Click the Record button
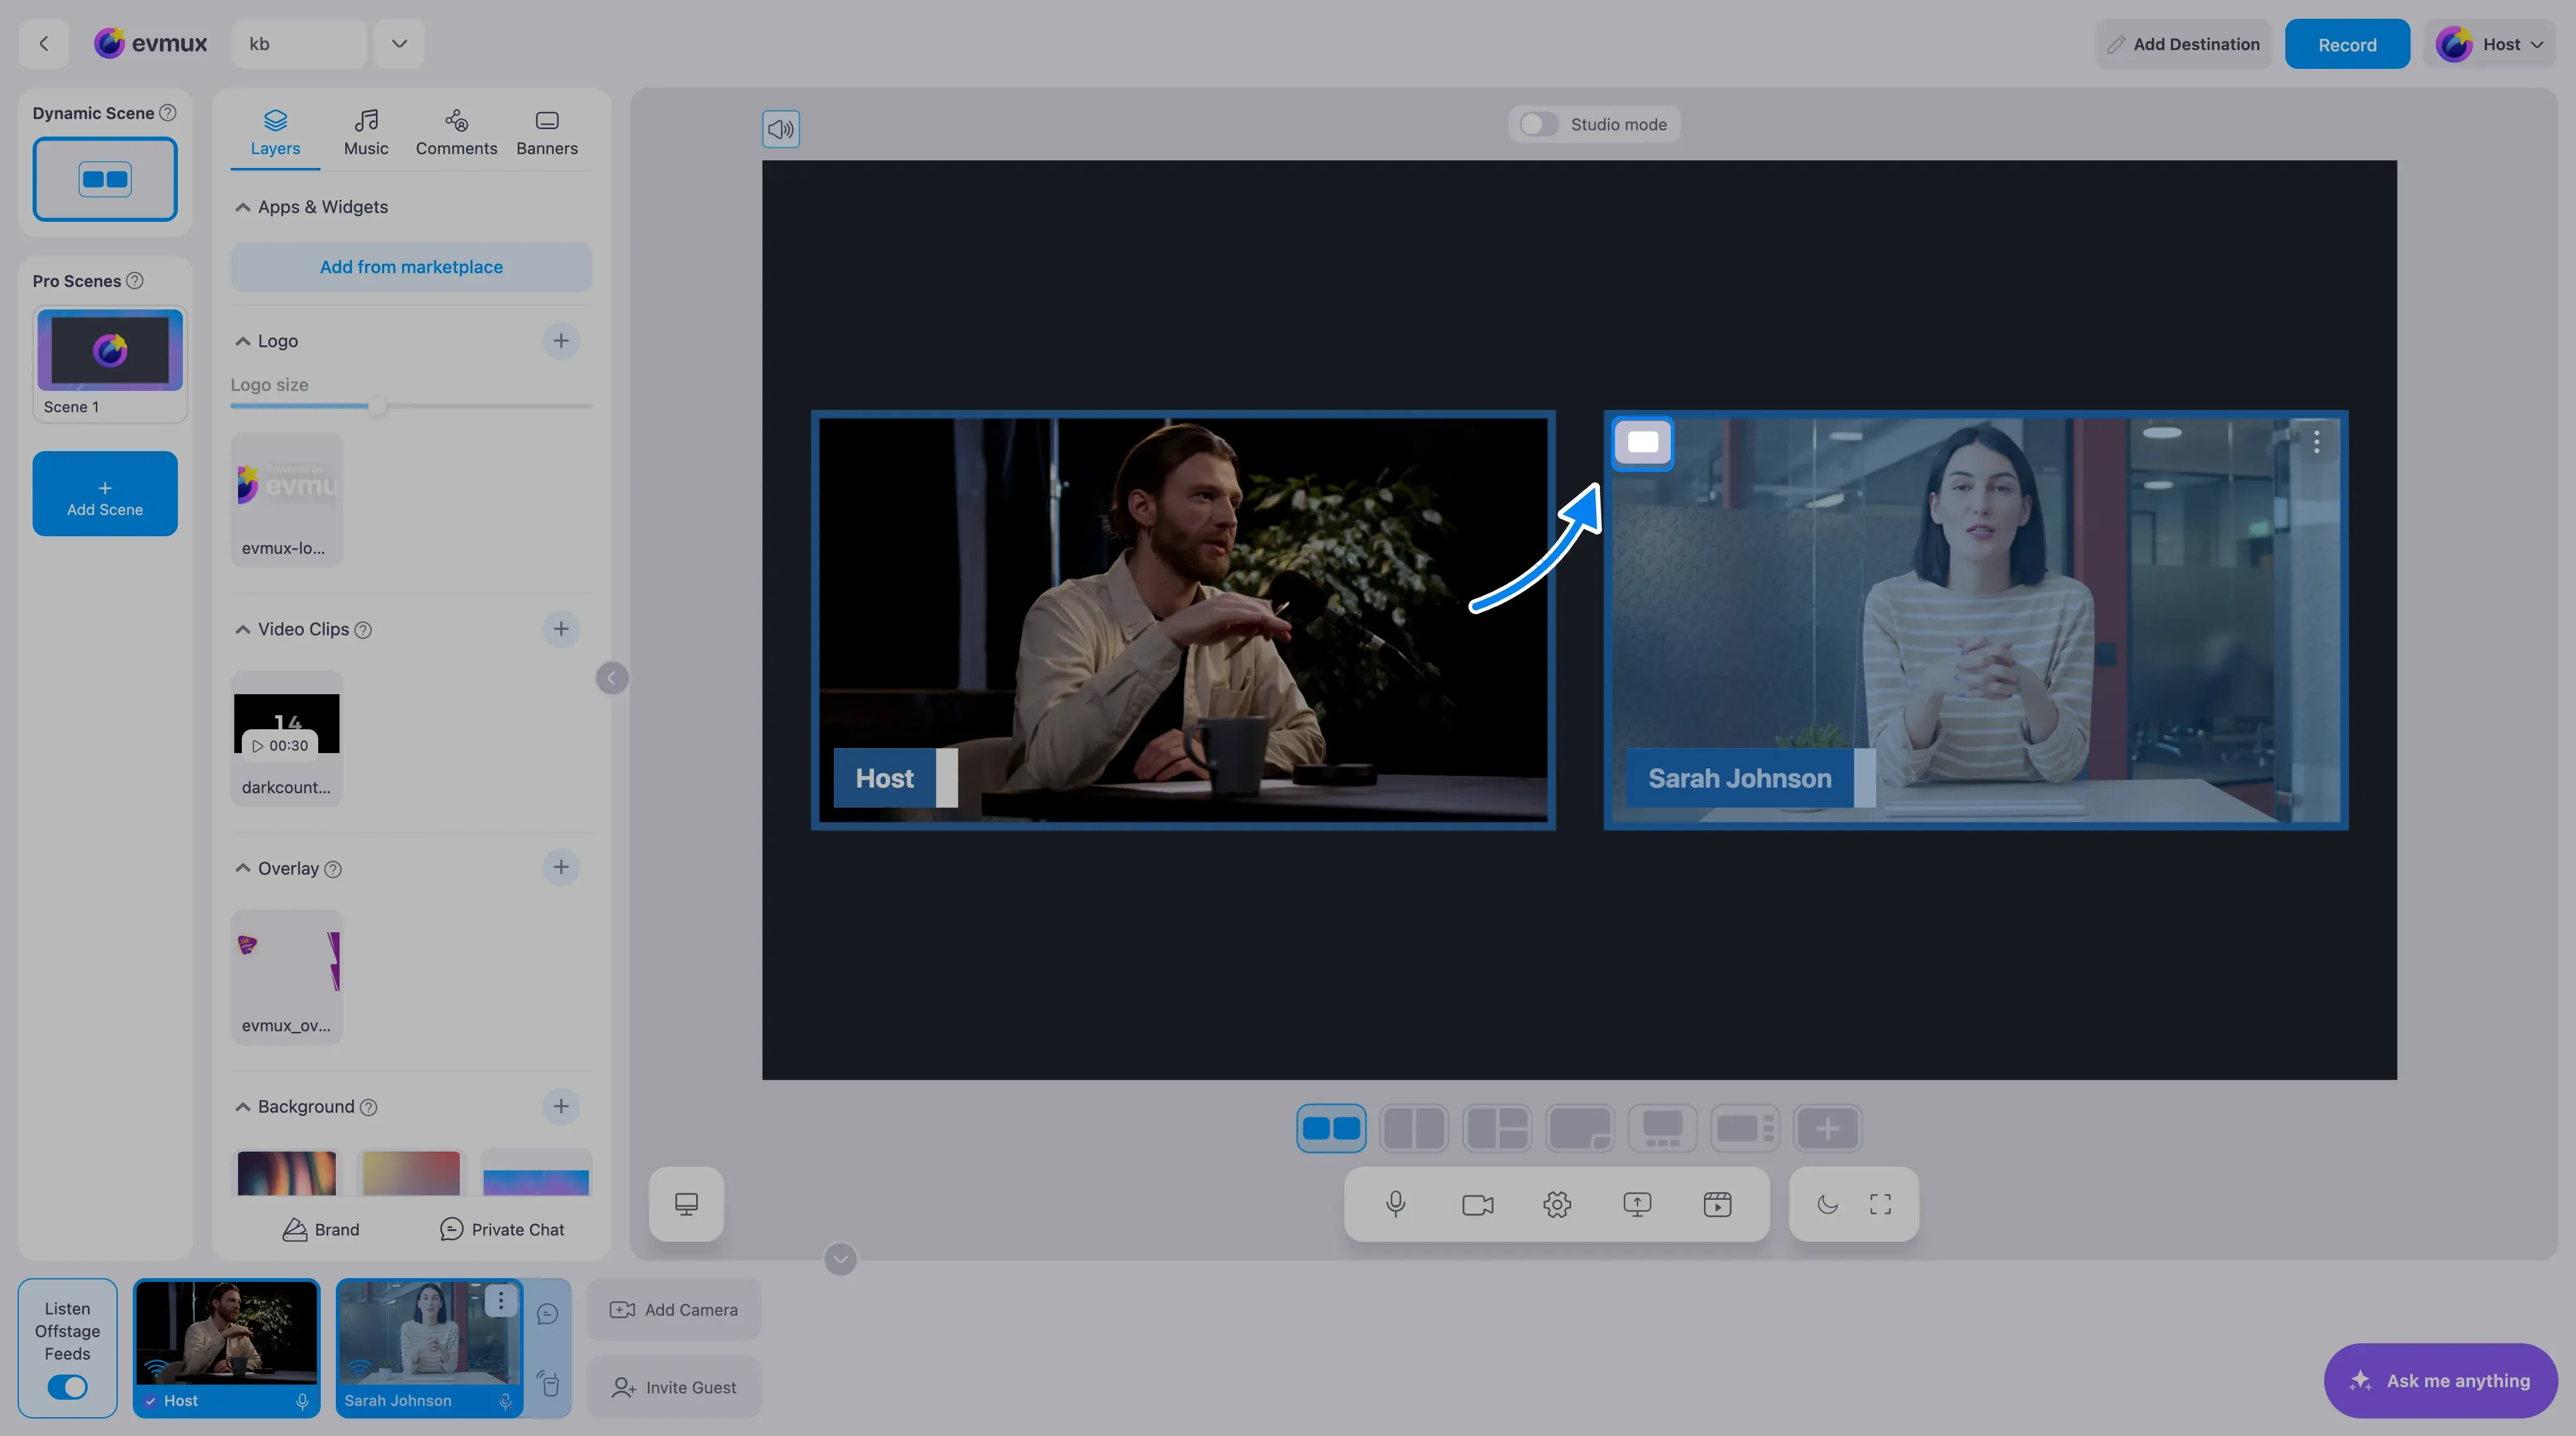 pos(2347,44)
